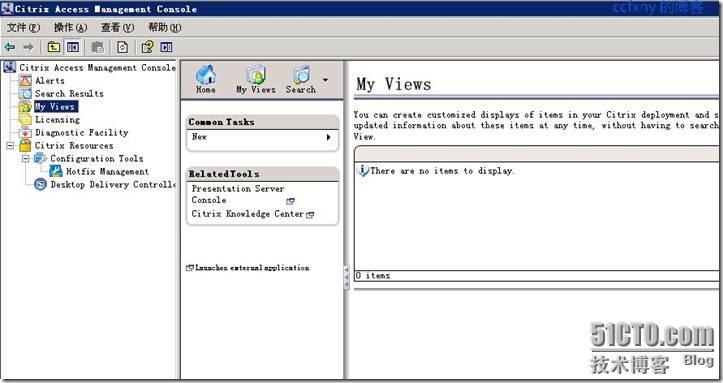Click the Help question mark toolbar icon
This screenshot has height=383, width=723.
coord(148,47)
